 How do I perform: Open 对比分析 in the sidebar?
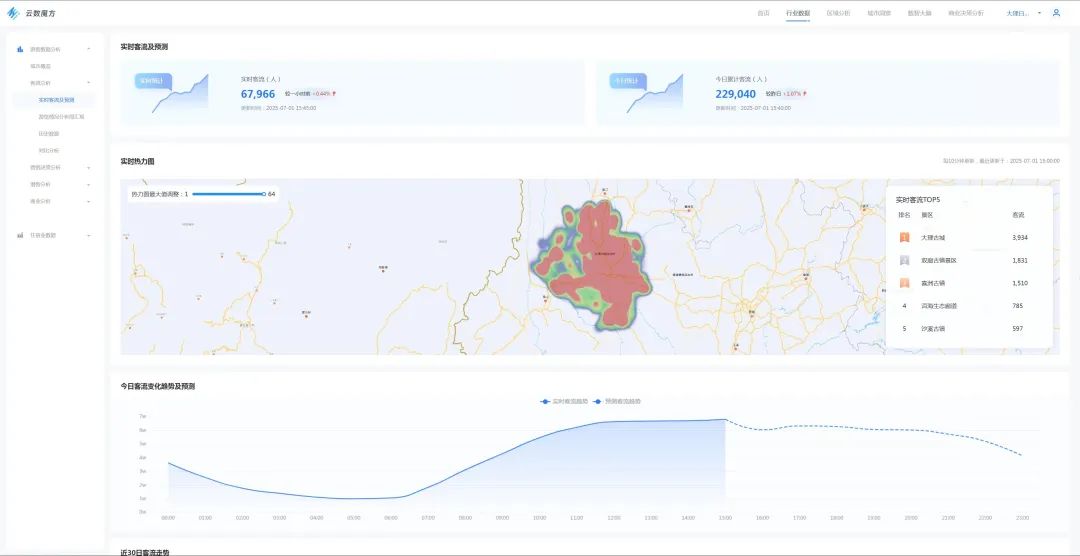point(49,150)
